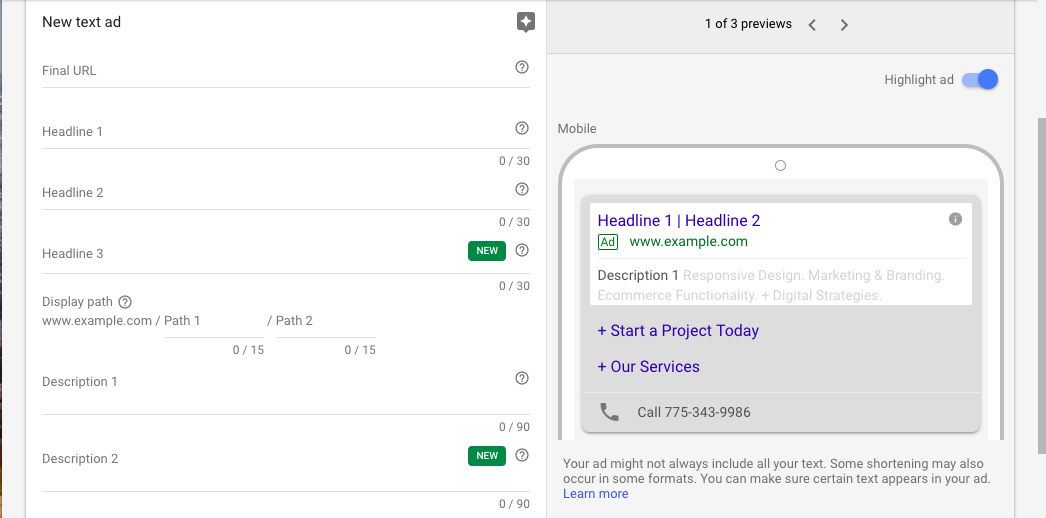This screenshot has height=518, width=1046.
Task: Click the Our Services sitelink
Action: click(648, 367)
